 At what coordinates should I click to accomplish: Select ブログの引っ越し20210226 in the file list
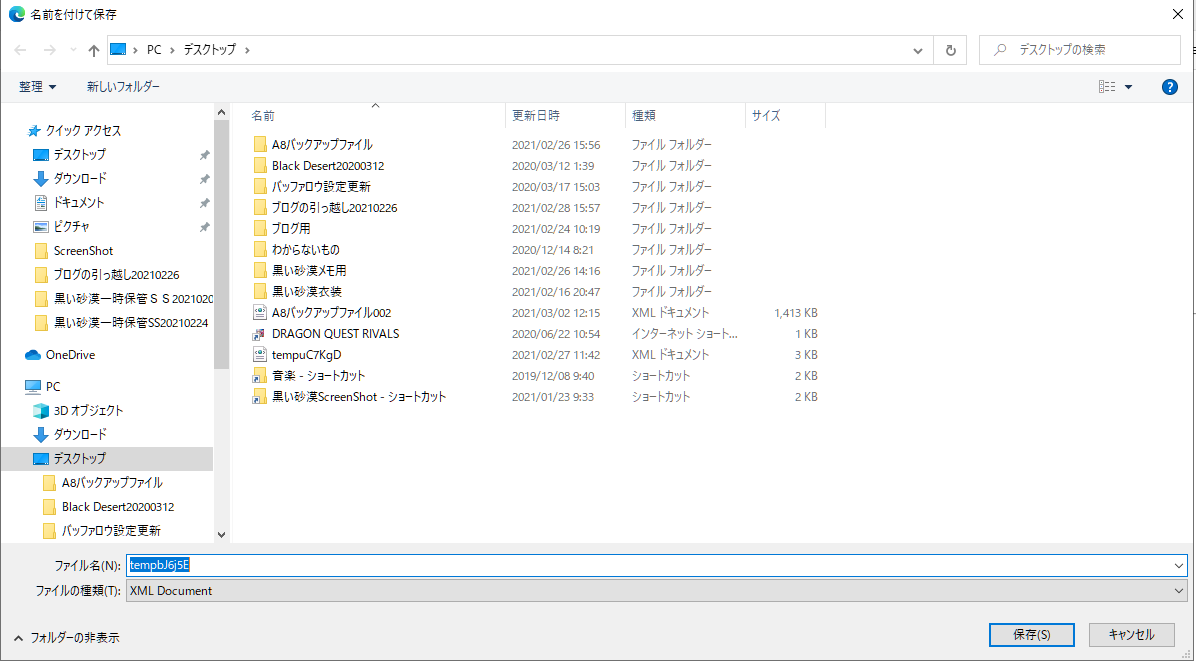[334, 208]
